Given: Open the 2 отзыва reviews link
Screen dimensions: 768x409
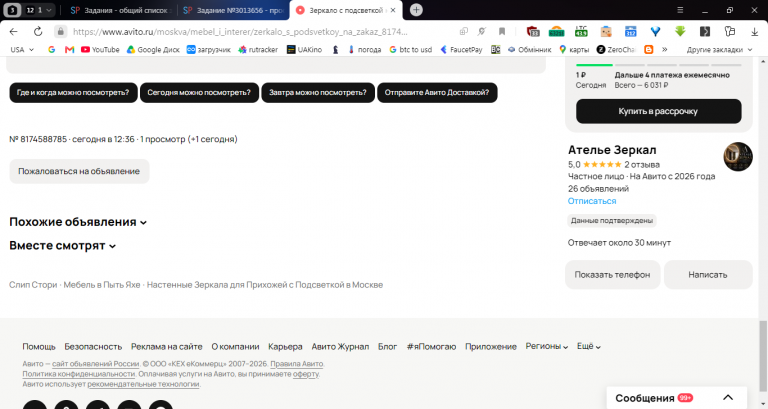Looking at the screenshot, I should click(642, 165).
